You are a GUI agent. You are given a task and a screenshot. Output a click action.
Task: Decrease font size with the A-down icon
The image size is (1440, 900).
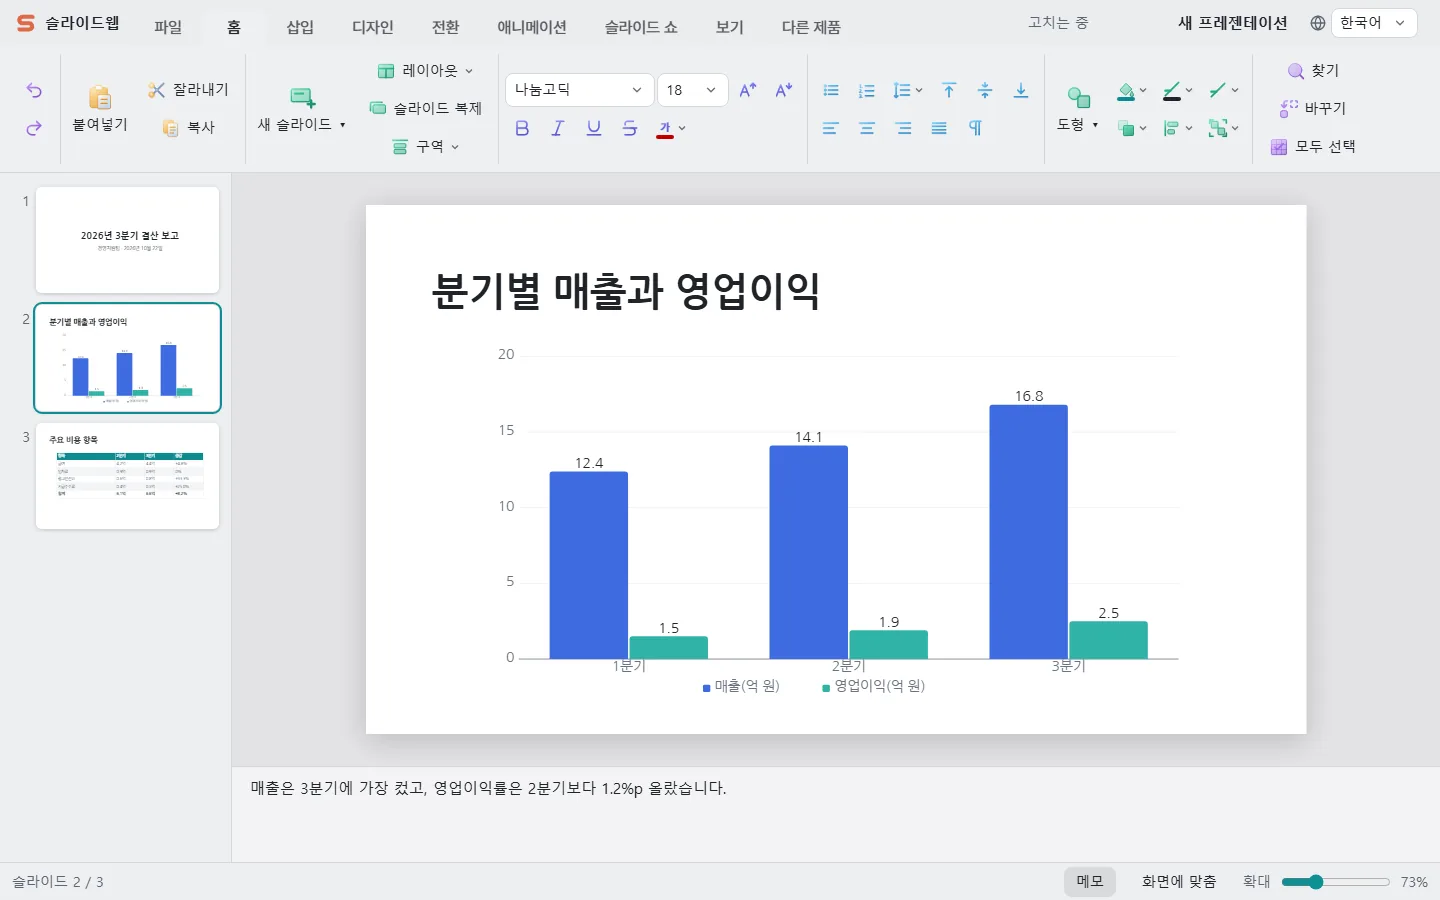[784, 90]
